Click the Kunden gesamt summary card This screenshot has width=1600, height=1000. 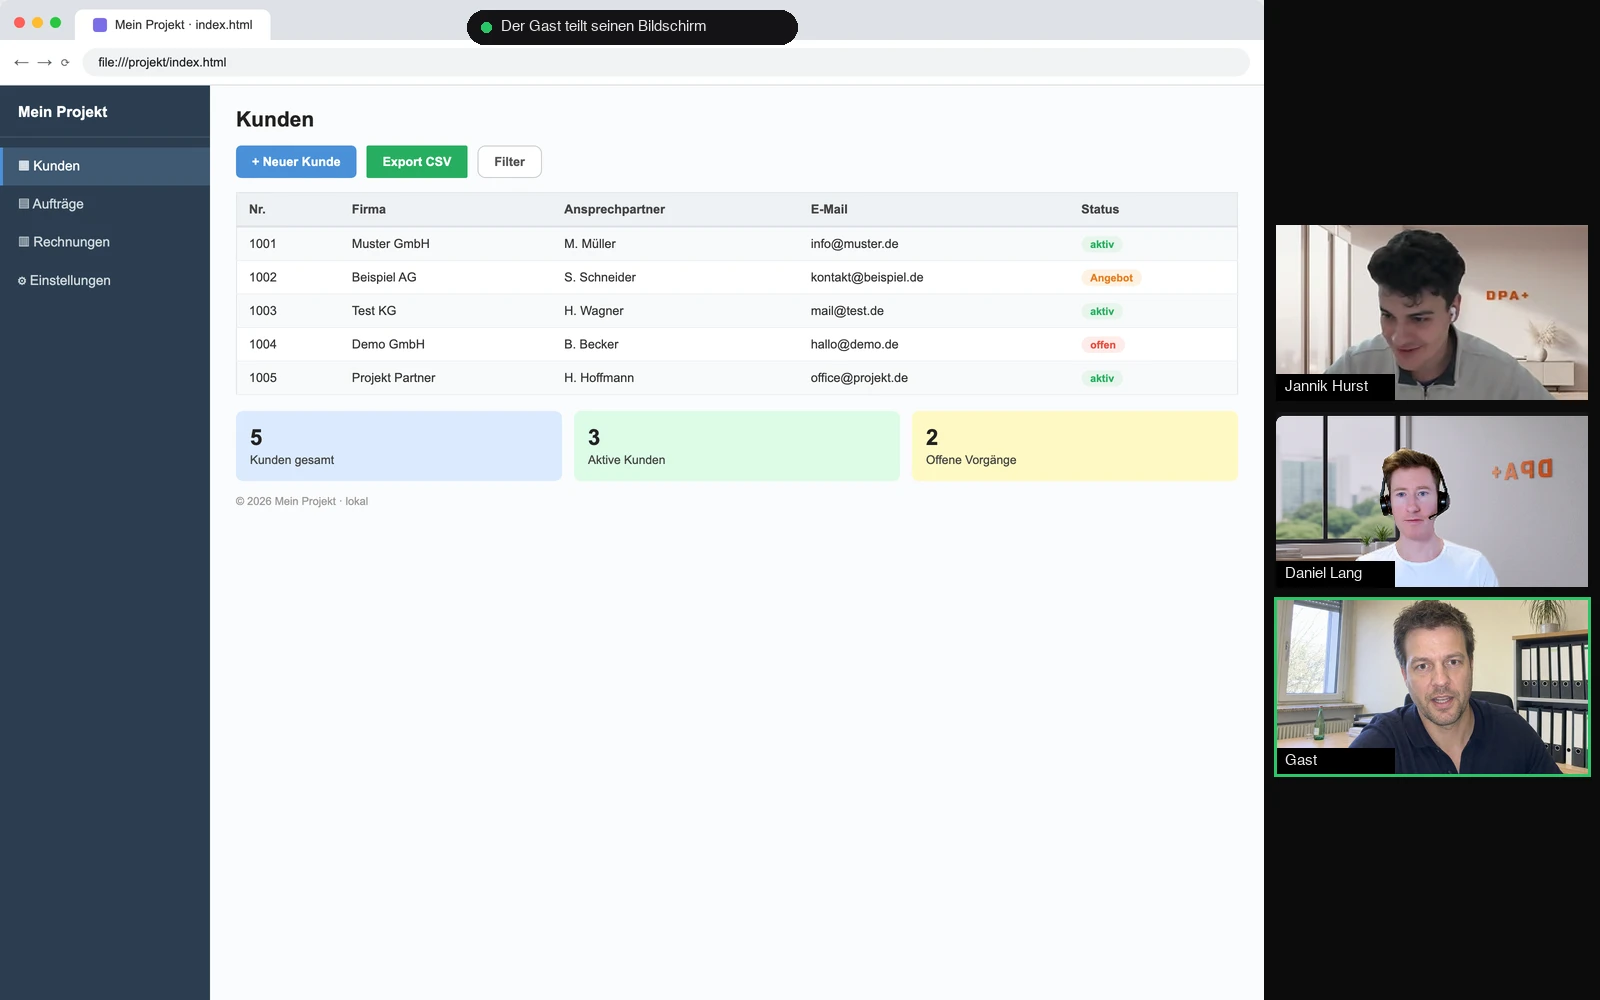coord(399,446)
